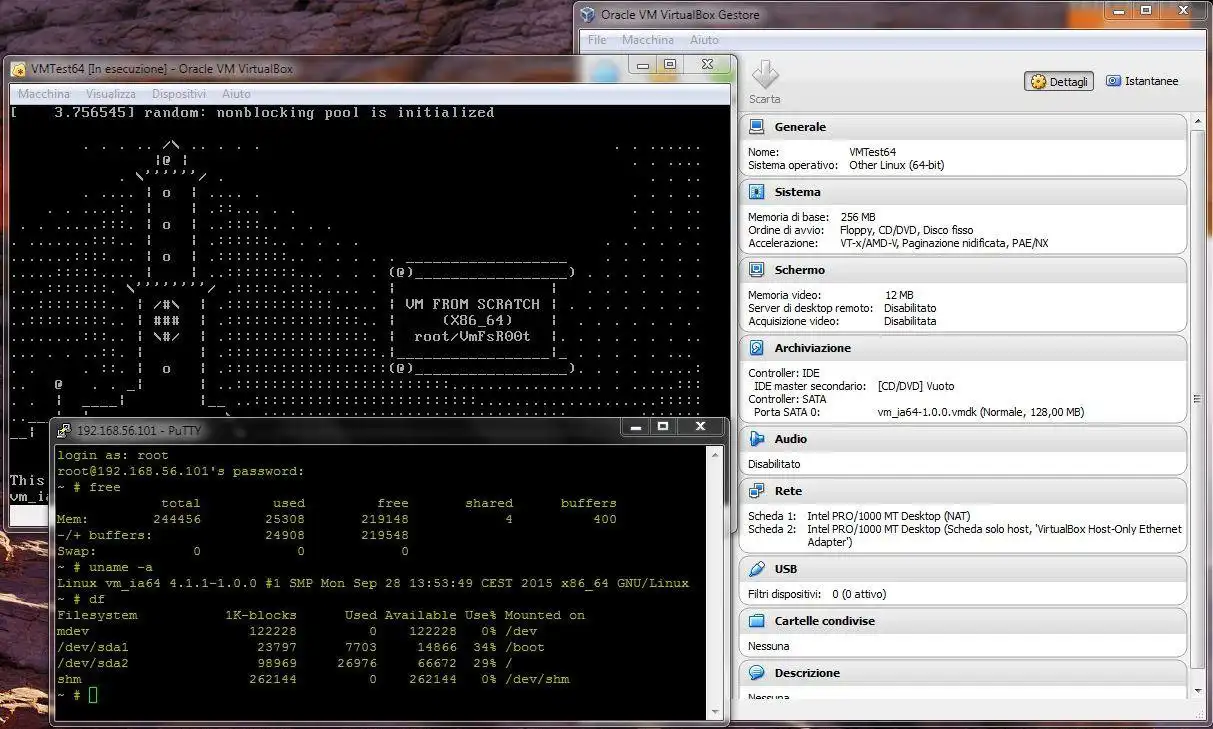Open the Audio section speaker icon
Viewport: 1213px width, 729px height.
pos(757,439)
